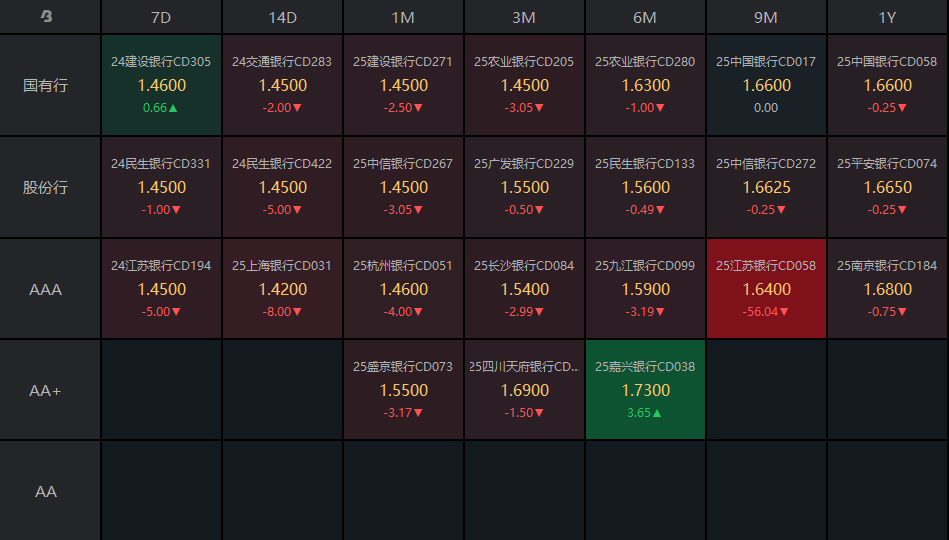This screenshot has height=540, width=949.
Task: Click the 0.00 change value
Action: [x=766, y=108]
